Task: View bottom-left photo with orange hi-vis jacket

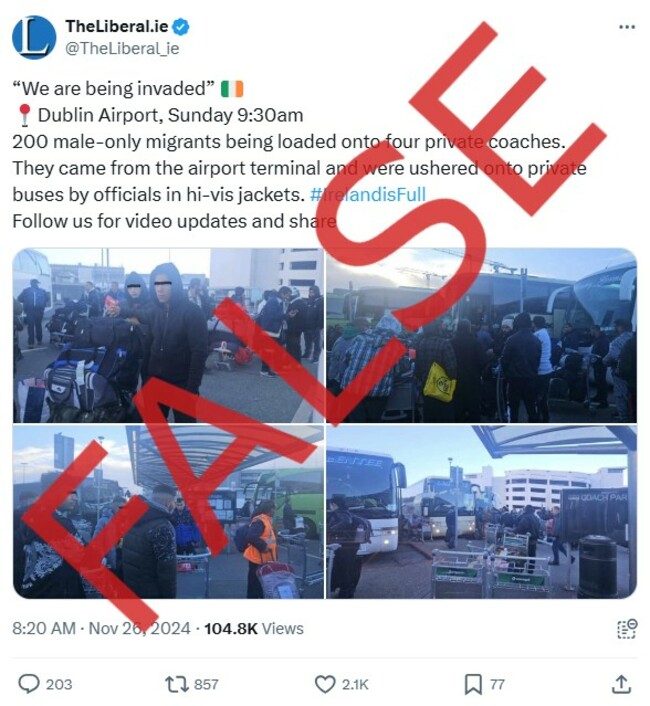Action: pyautogui.click(x=168, y=512)
